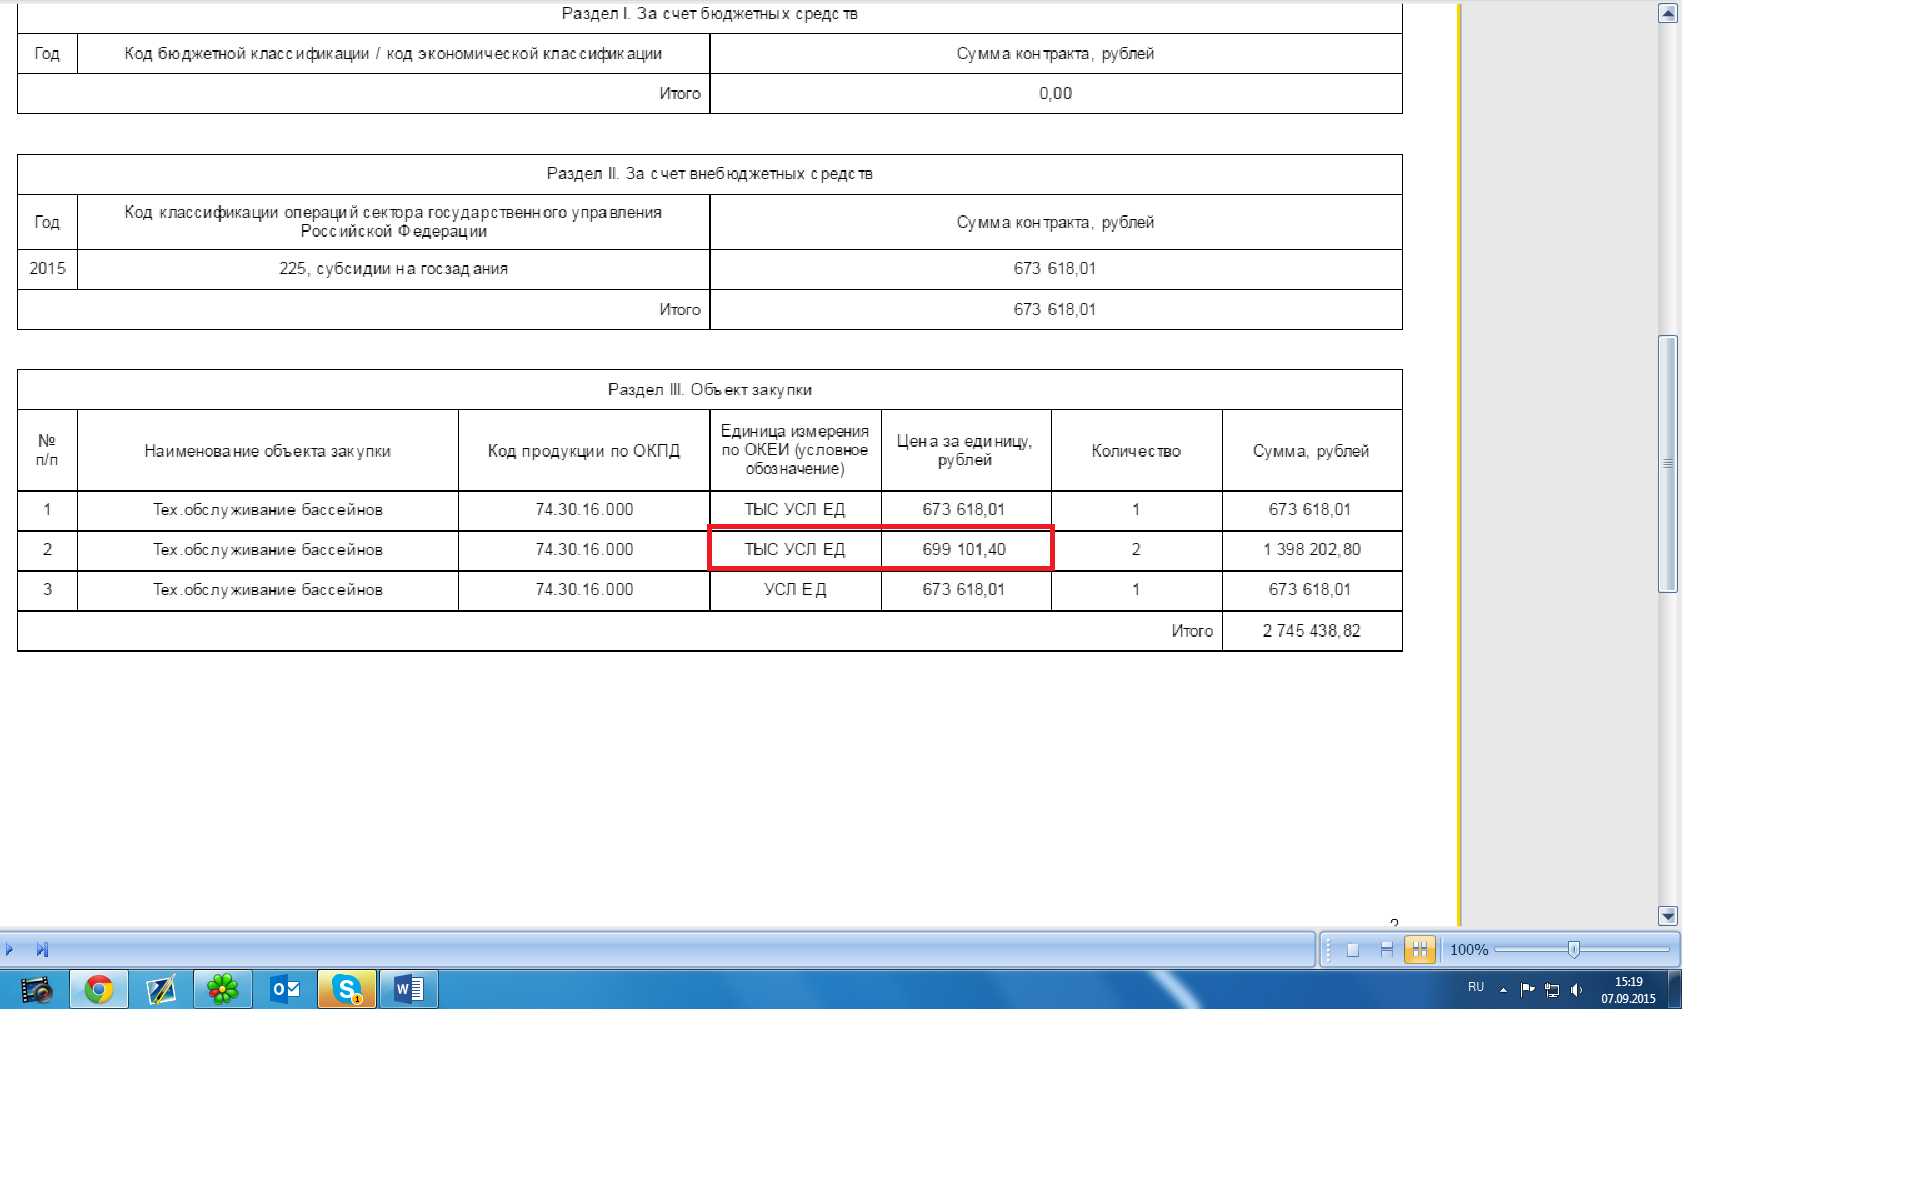Viewport: 1920px width, 1200px height.
Task: Click the zoom slider handle
Action: tap(1574, 950)
